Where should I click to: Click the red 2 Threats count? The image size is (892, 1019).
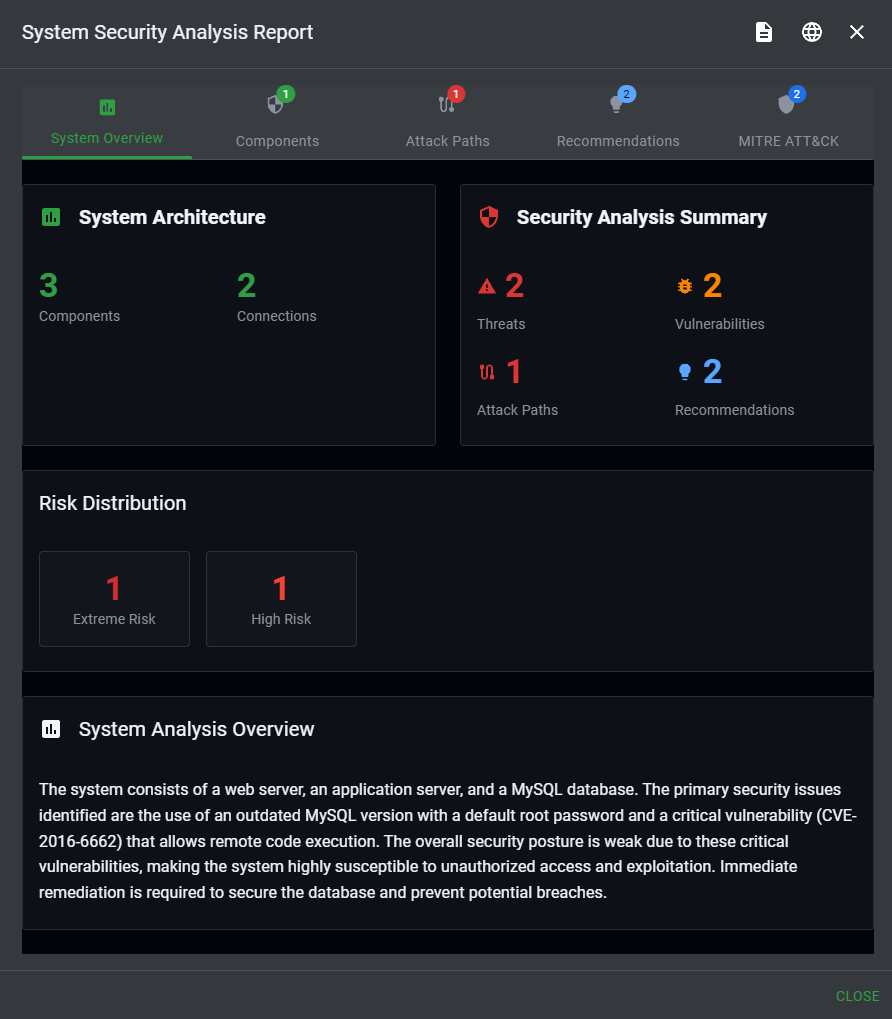click(515, 286)
